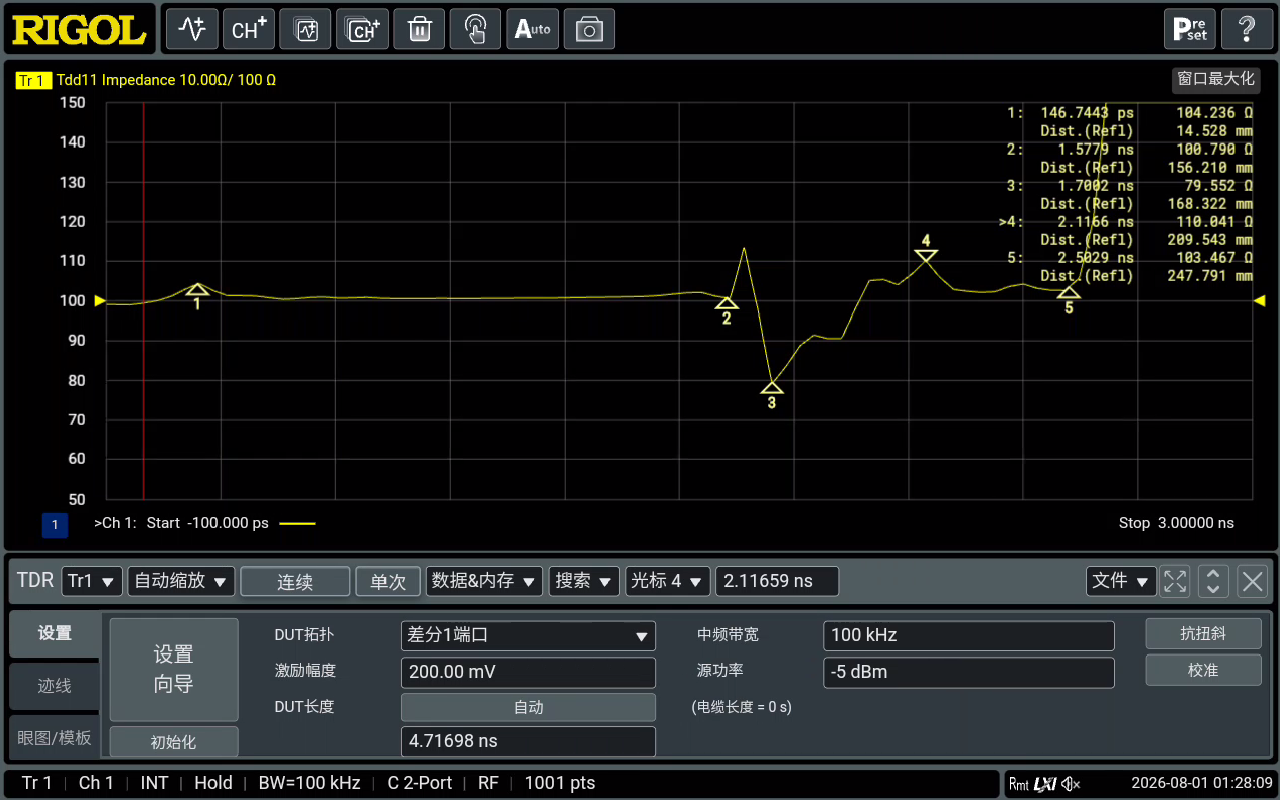The image size is (1280, 800).
Task: Click the Preset button
Action: pos(1190,29)
